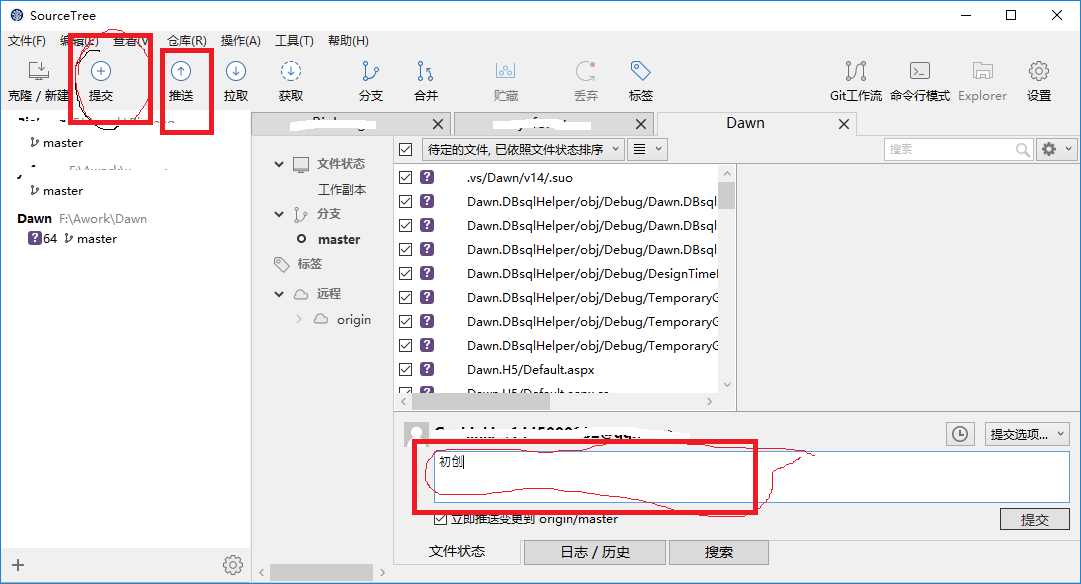Click the unknown status icon for .vs/Dawn/v14/.suo

coord(427,177)
